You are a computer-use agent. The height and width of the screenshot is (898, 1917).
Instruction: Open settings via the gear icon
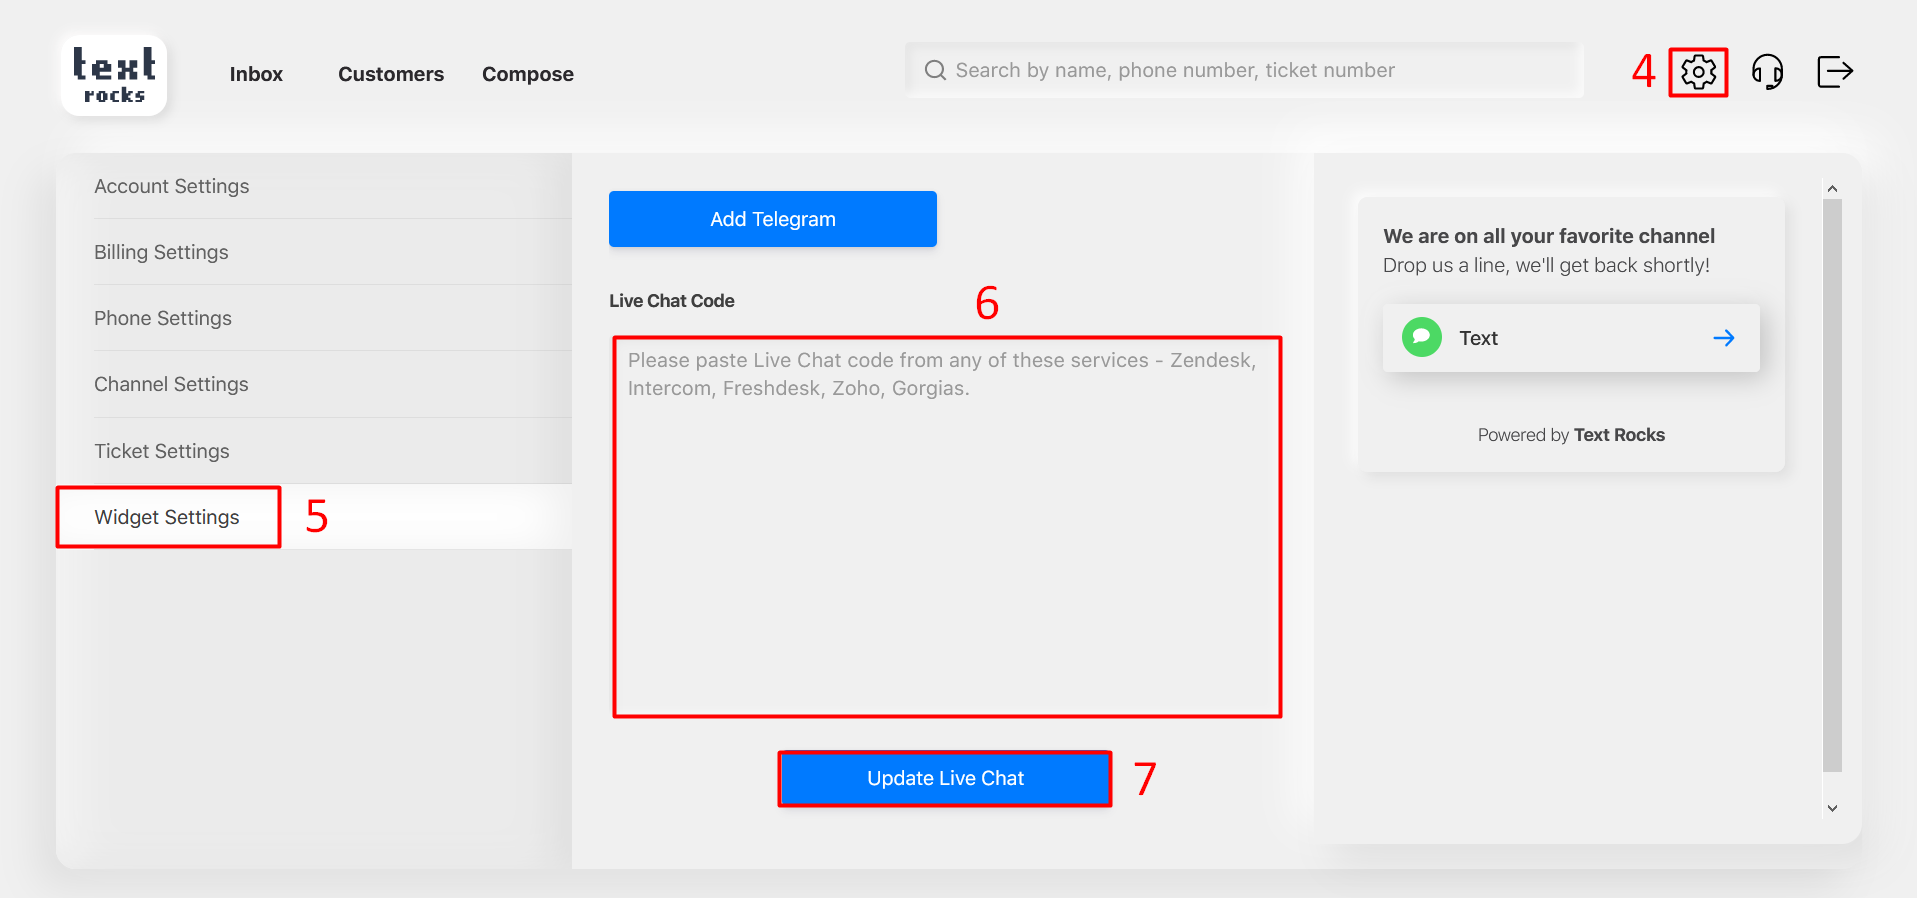click(1697, 72)
